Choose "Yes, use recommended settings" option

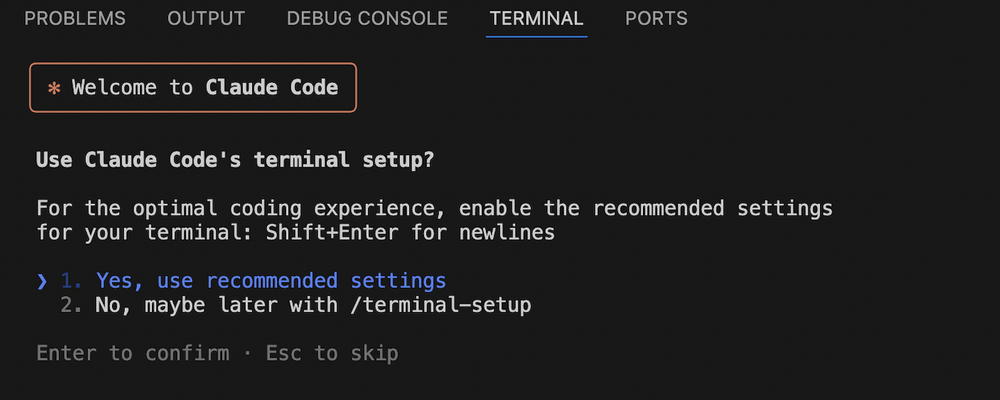point(271,280)
